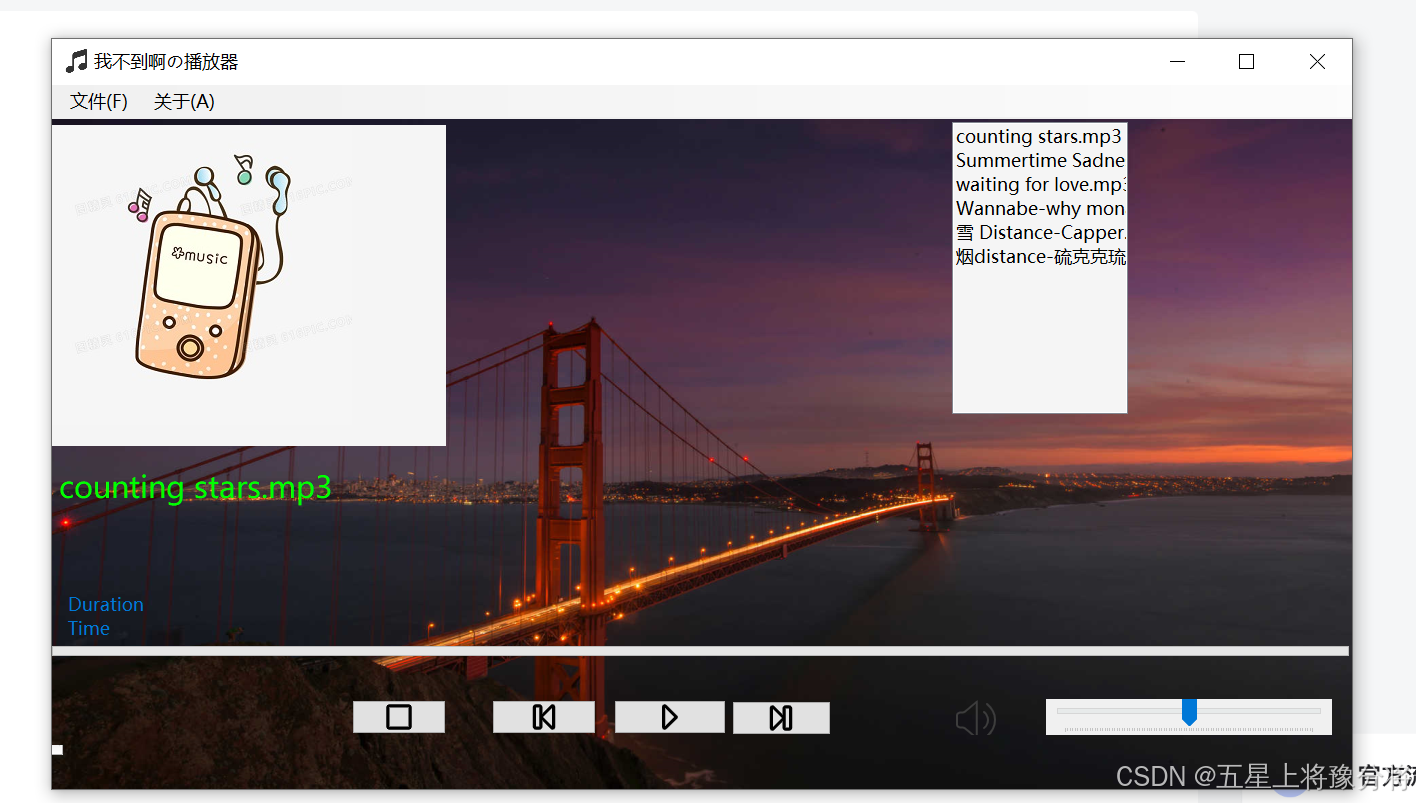Click the Duration label

click(x=105, y=604)
